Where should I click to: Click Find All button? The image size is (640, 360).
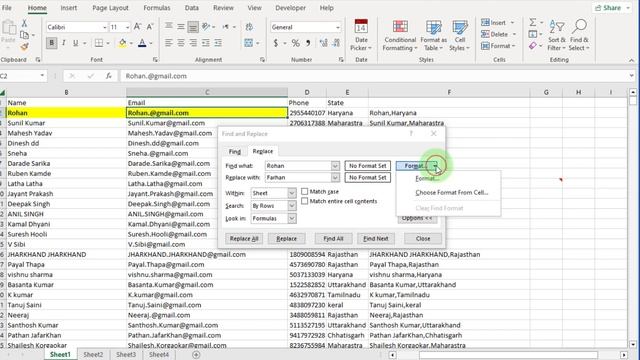tap(333, 238)
